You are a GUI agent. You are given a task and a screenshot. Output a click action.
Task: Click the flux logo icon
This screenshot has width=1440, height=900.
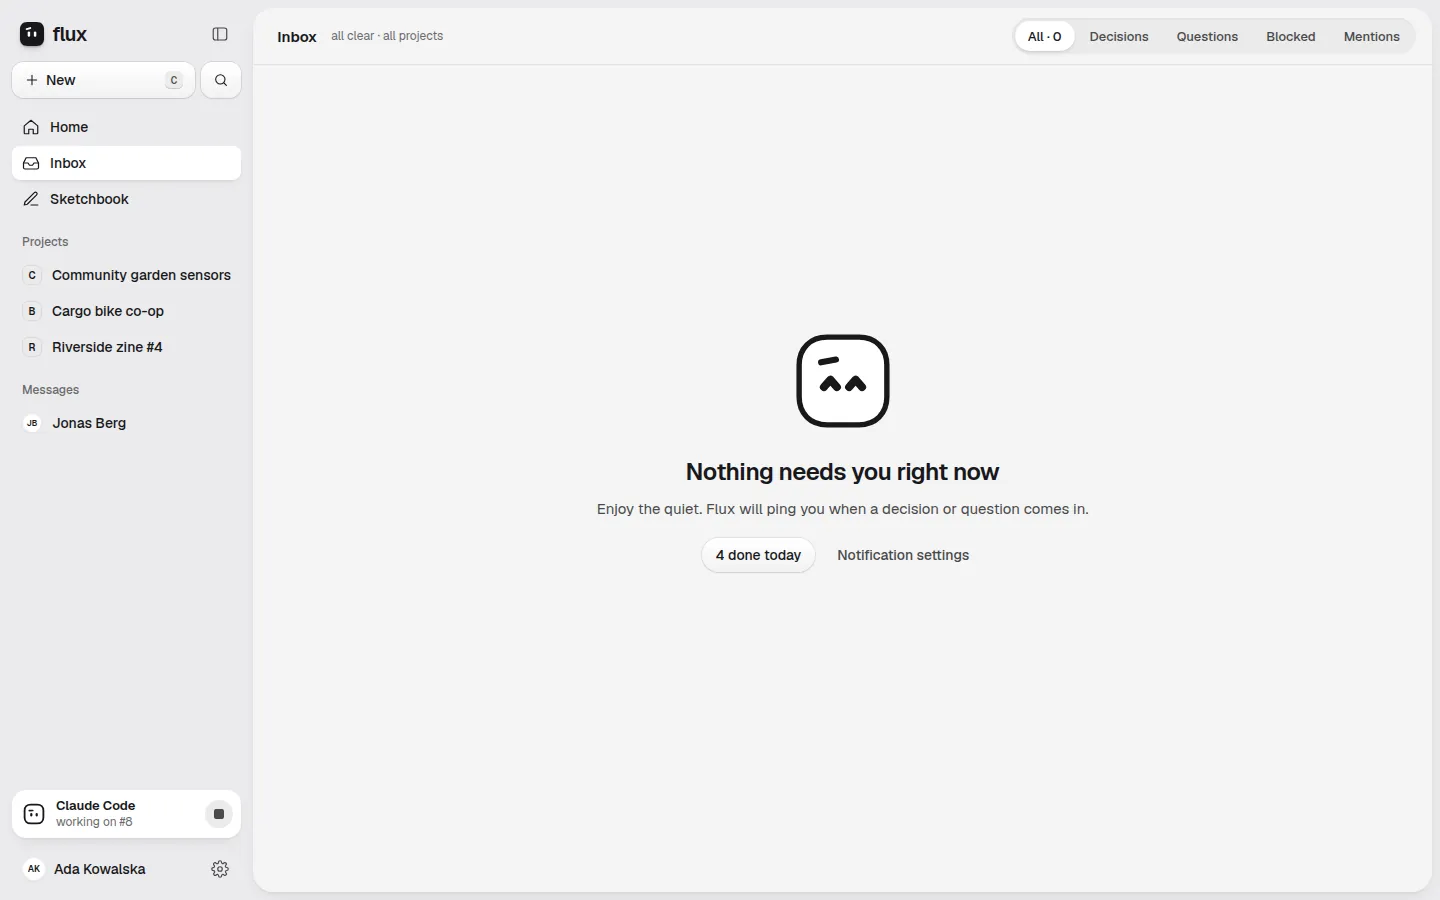[x=32, y=34]
